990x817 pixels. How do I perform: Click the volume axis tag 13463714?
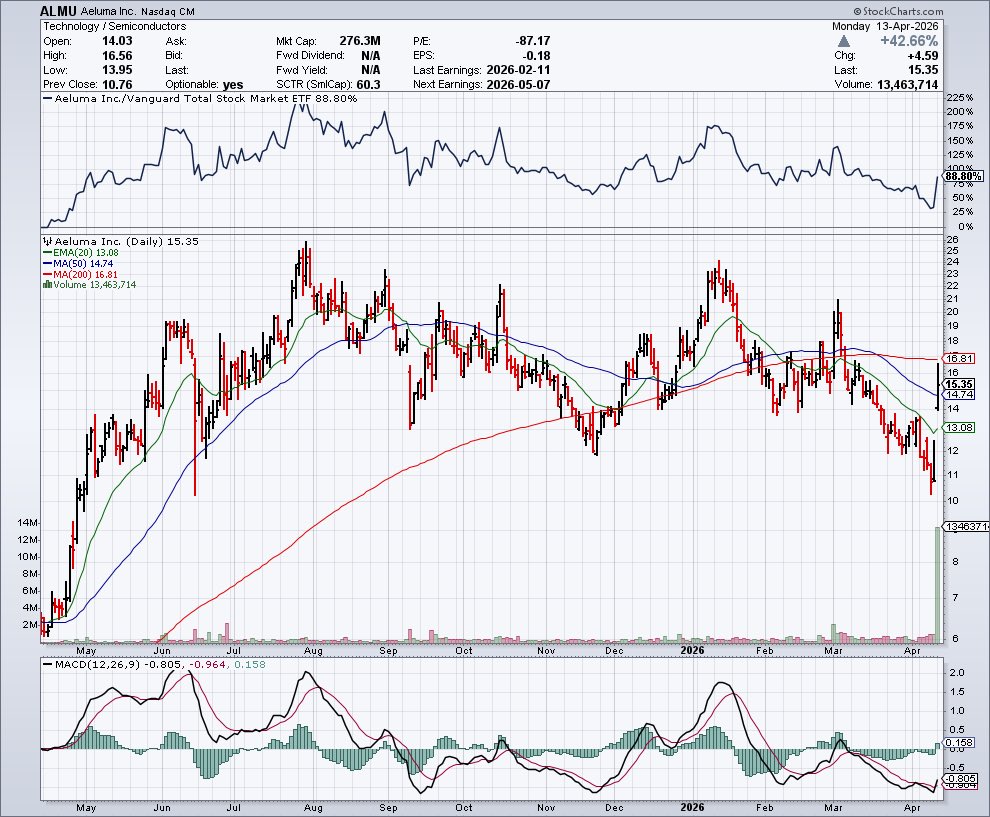pyautogui.click(x=966, y=527)
